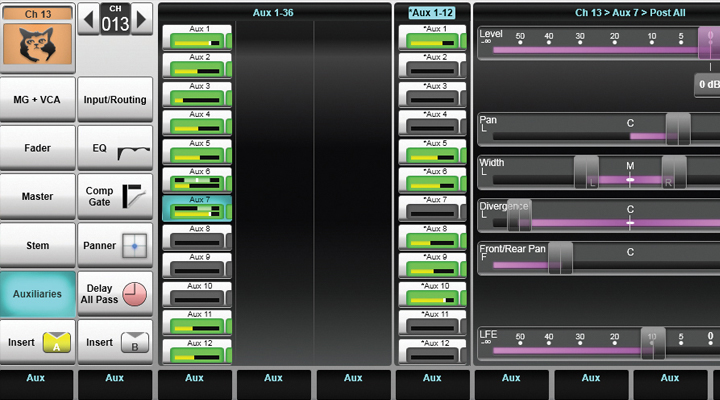Select Insert B
The width and height of the screenshot is (720, 400).
click(115, 342)
